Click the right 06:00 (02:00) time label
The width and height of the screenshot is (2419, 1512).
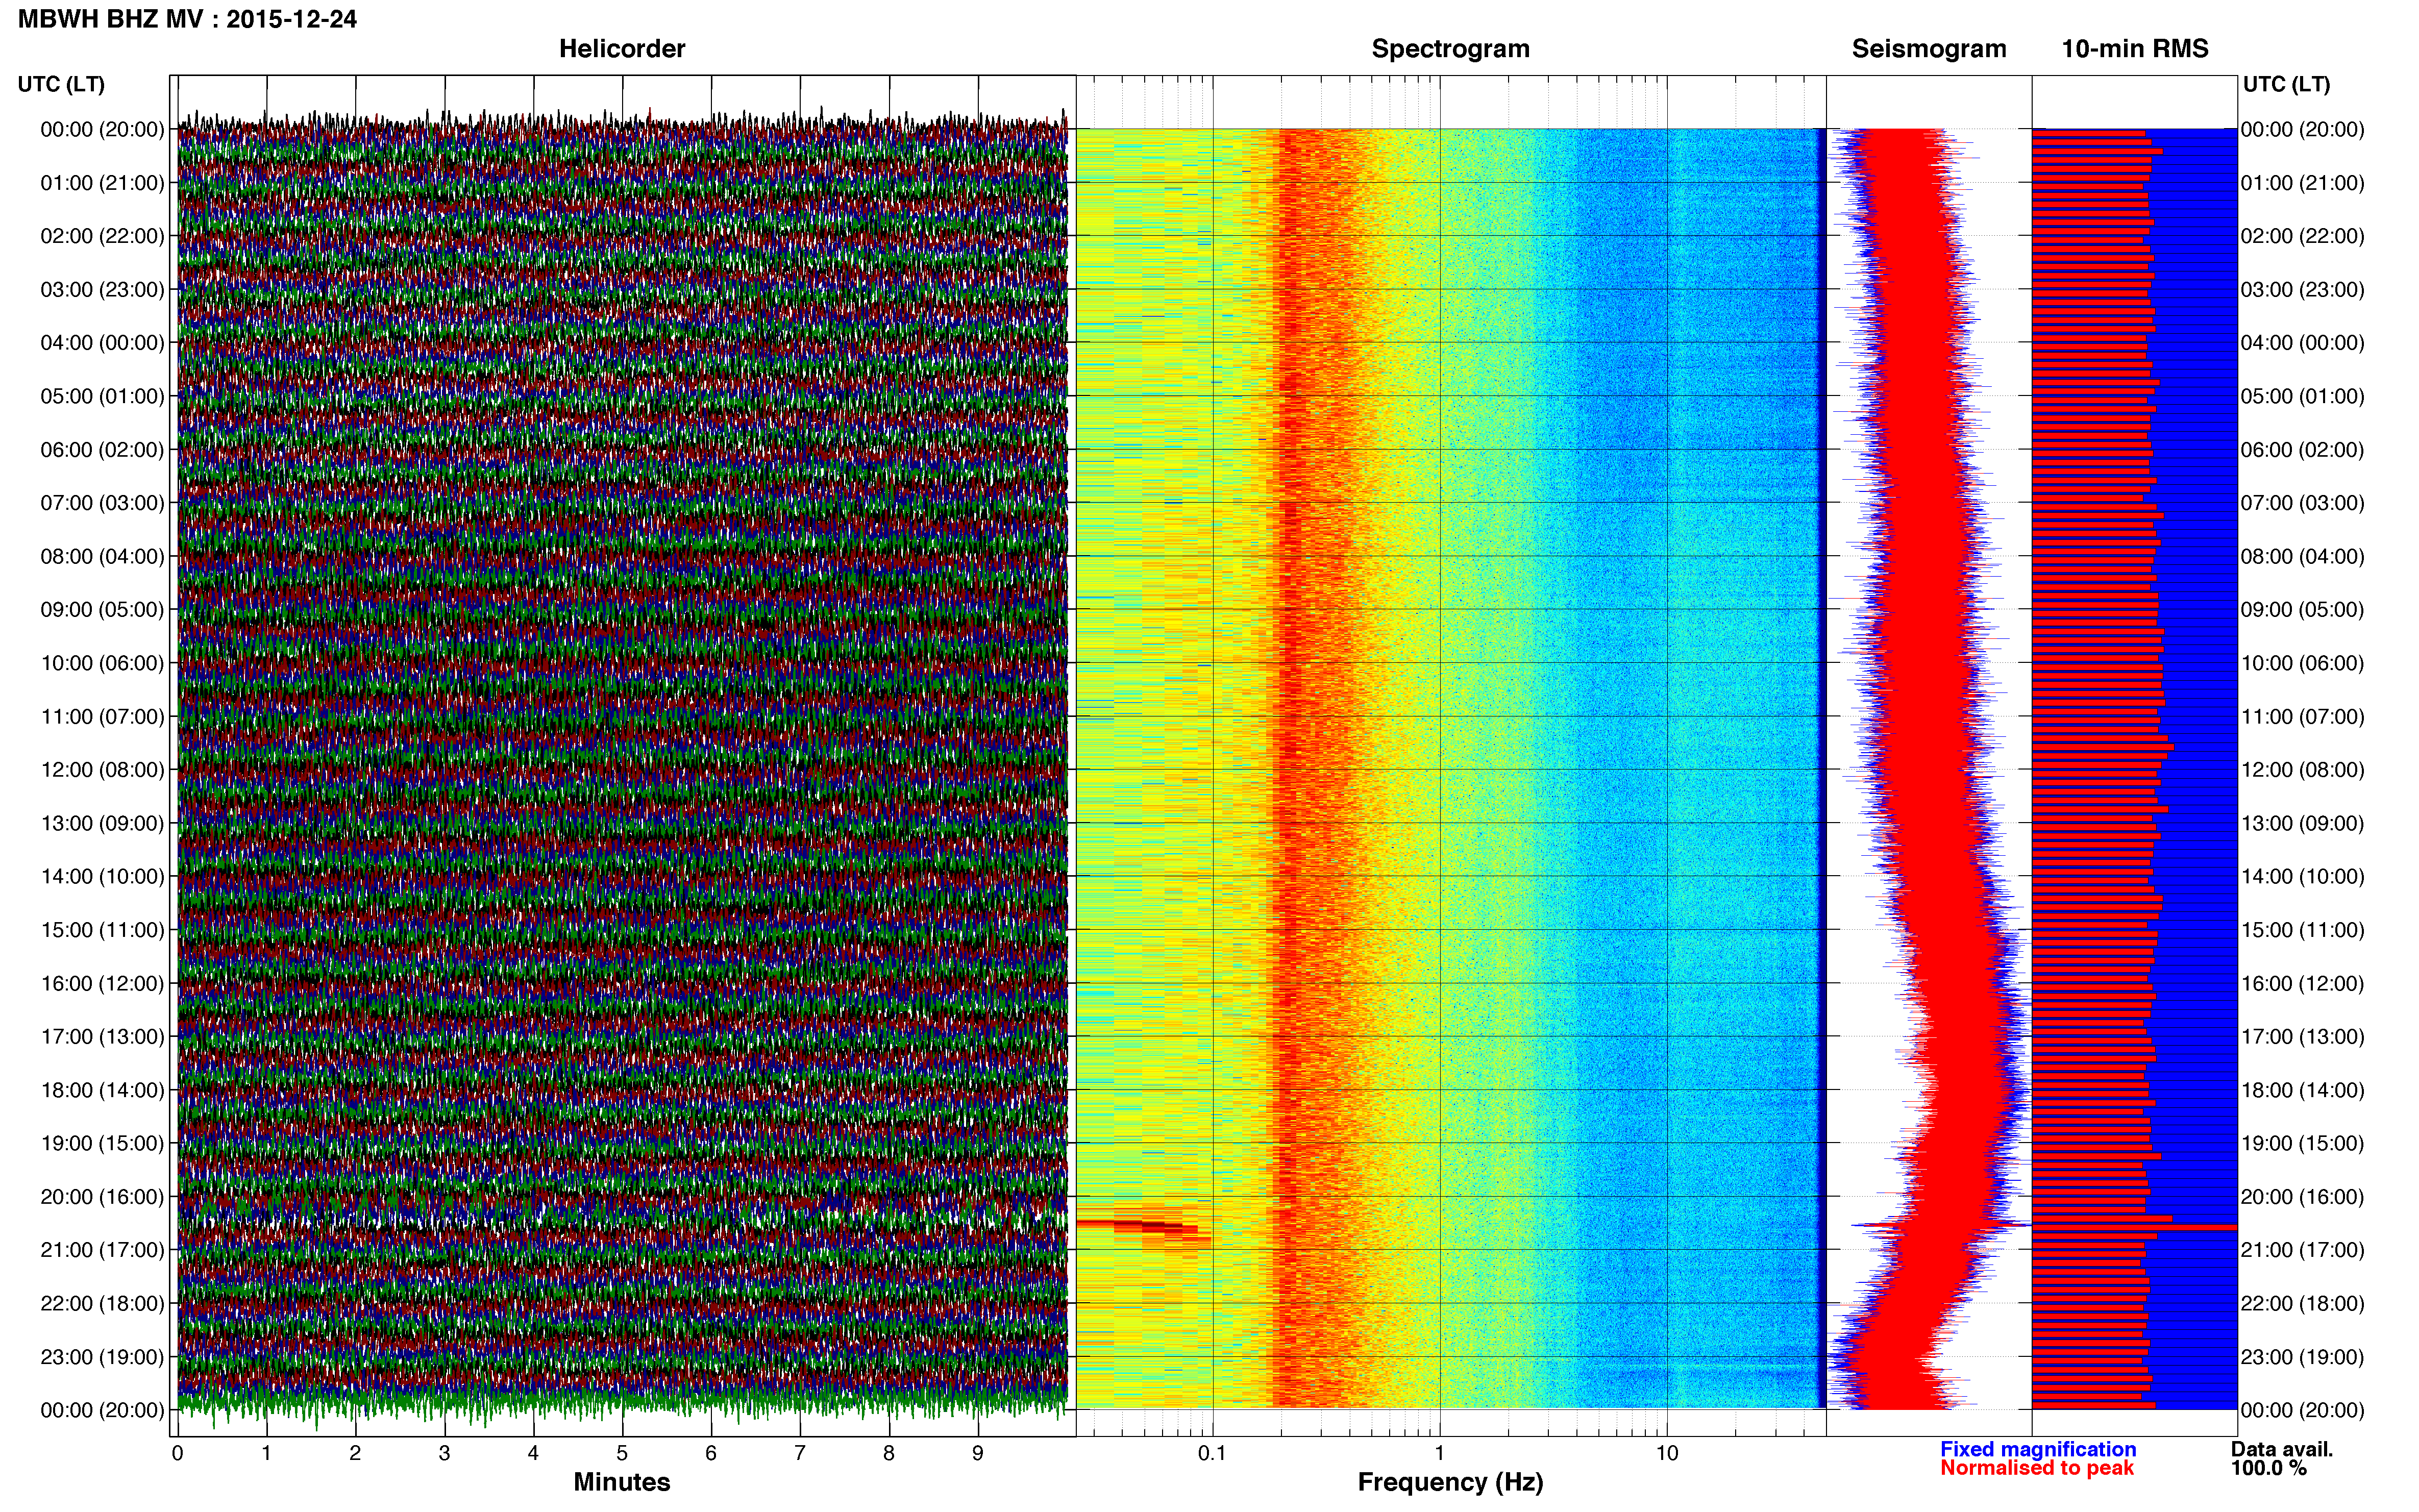pyautogui.click(x=2302, y=450)
